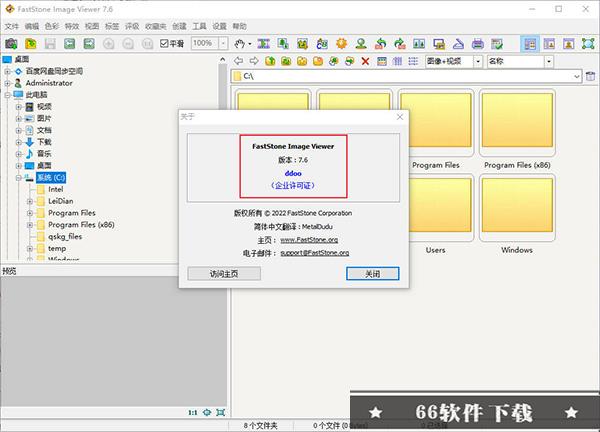The image size is (600, 432).
Task: Open the 工具 menu
Action: 199,26
